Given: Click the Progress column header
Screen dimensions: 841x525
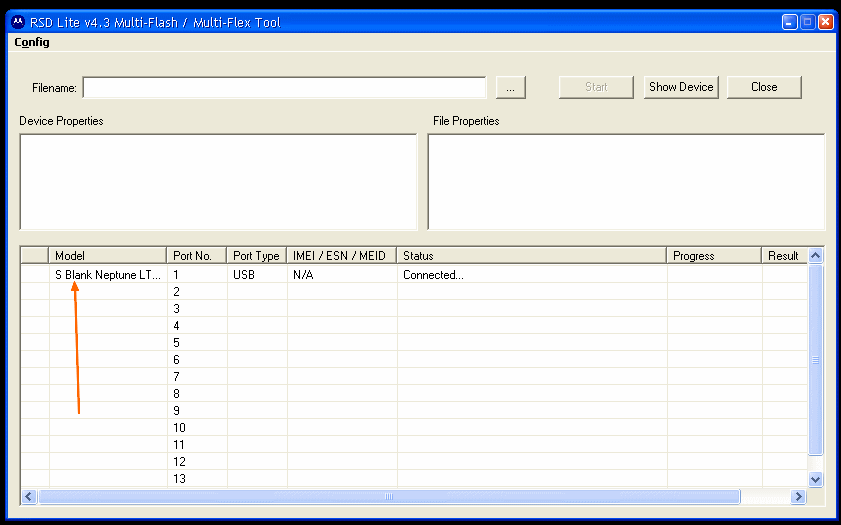Looking at the screenshot, I should pyautogui.click(x=714, y=256).
